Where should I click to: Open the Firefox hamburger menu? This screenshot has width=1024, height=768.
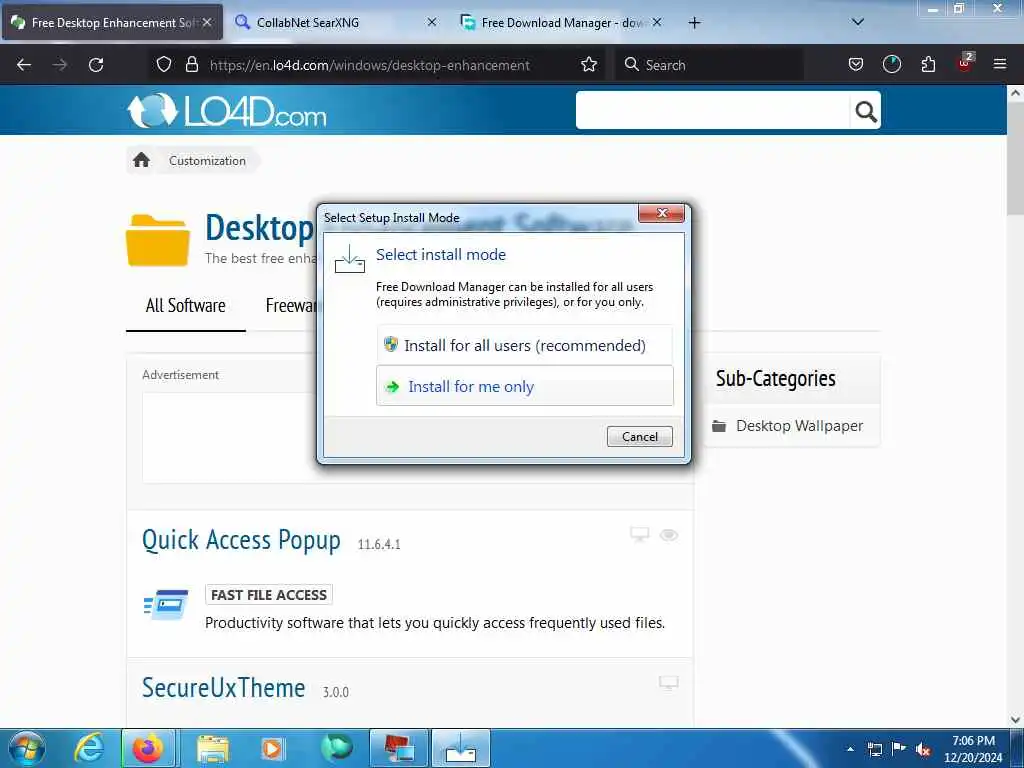point(1000,65)
